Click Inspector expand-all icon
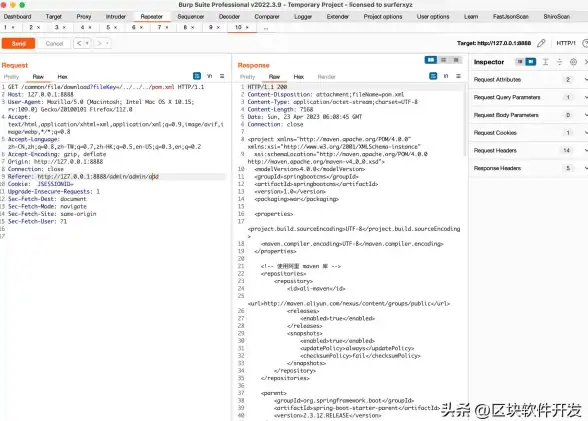588x421 pixels. click(x=546, y=62)
